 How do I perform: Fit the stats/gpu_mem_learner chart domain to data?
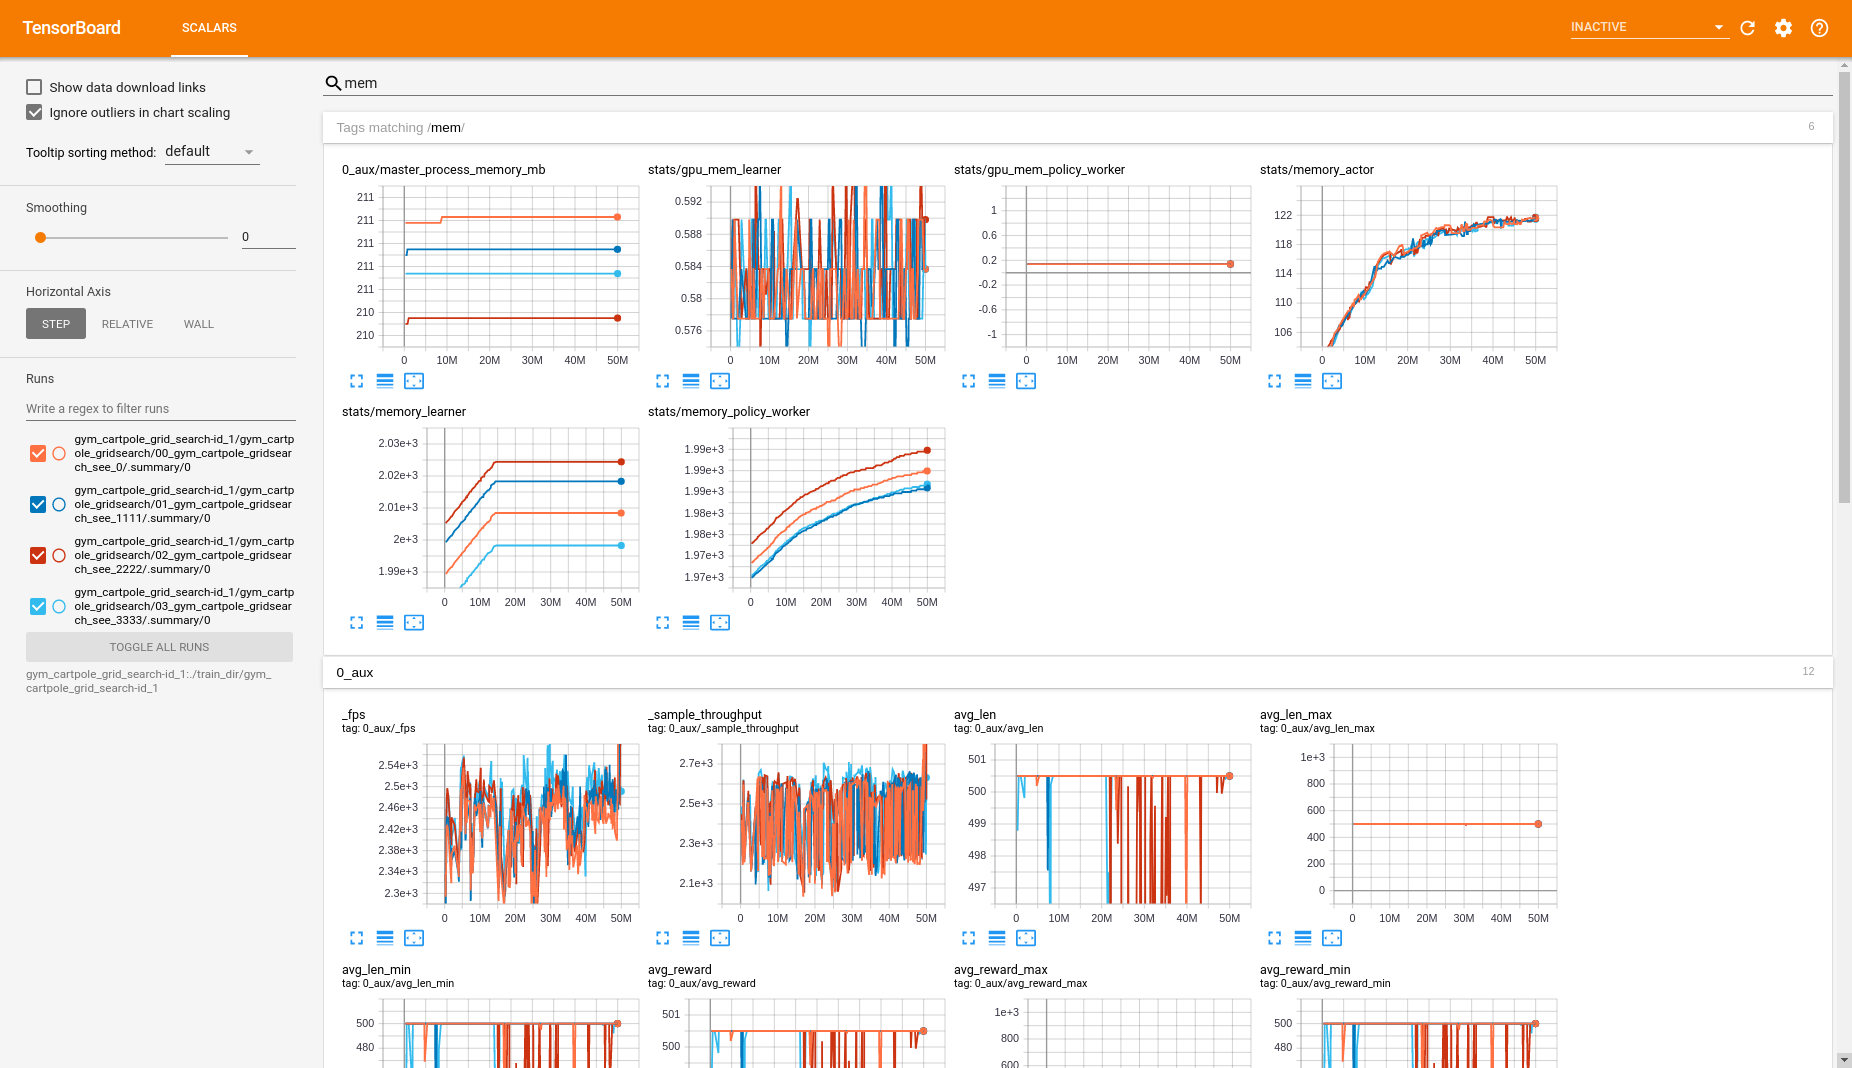pyautogui.click(x=720, y=381)
